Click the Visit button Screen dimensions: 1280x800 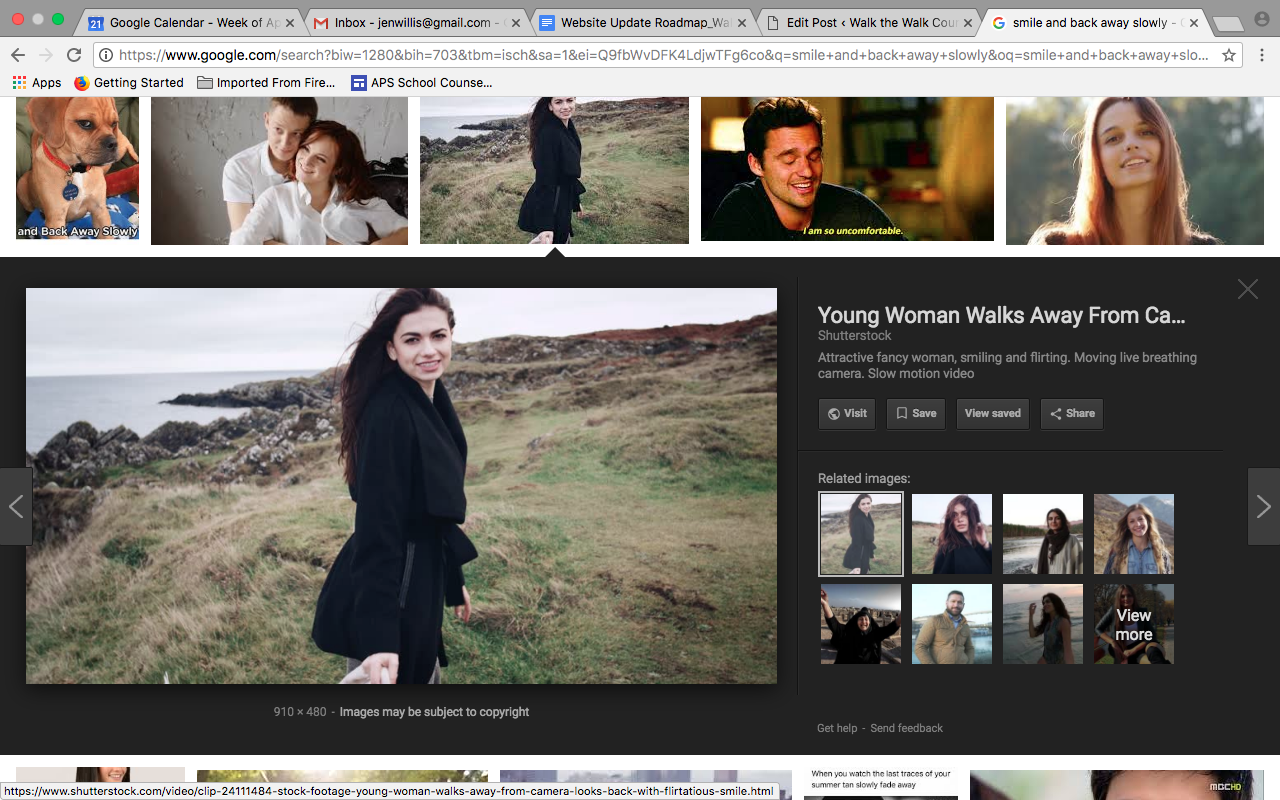(846, 414)
